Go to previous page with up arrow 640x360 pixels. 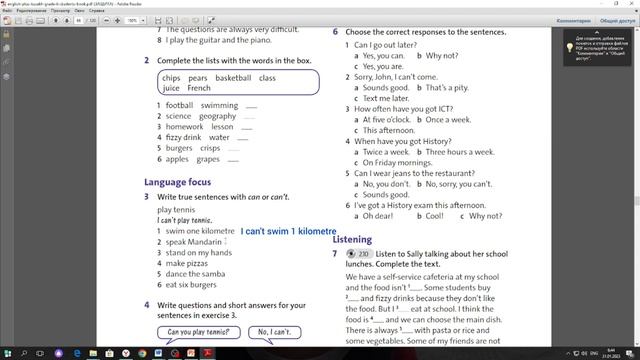(56, 20)
